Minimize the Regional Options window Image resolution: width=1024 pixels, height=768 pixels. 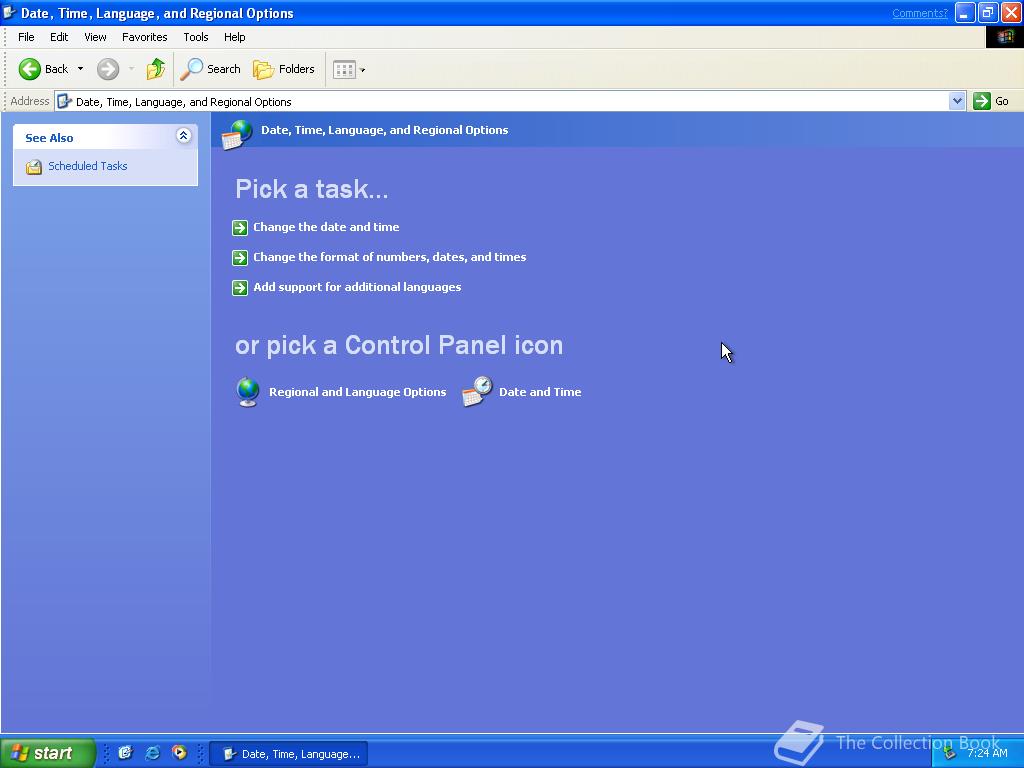965,12
